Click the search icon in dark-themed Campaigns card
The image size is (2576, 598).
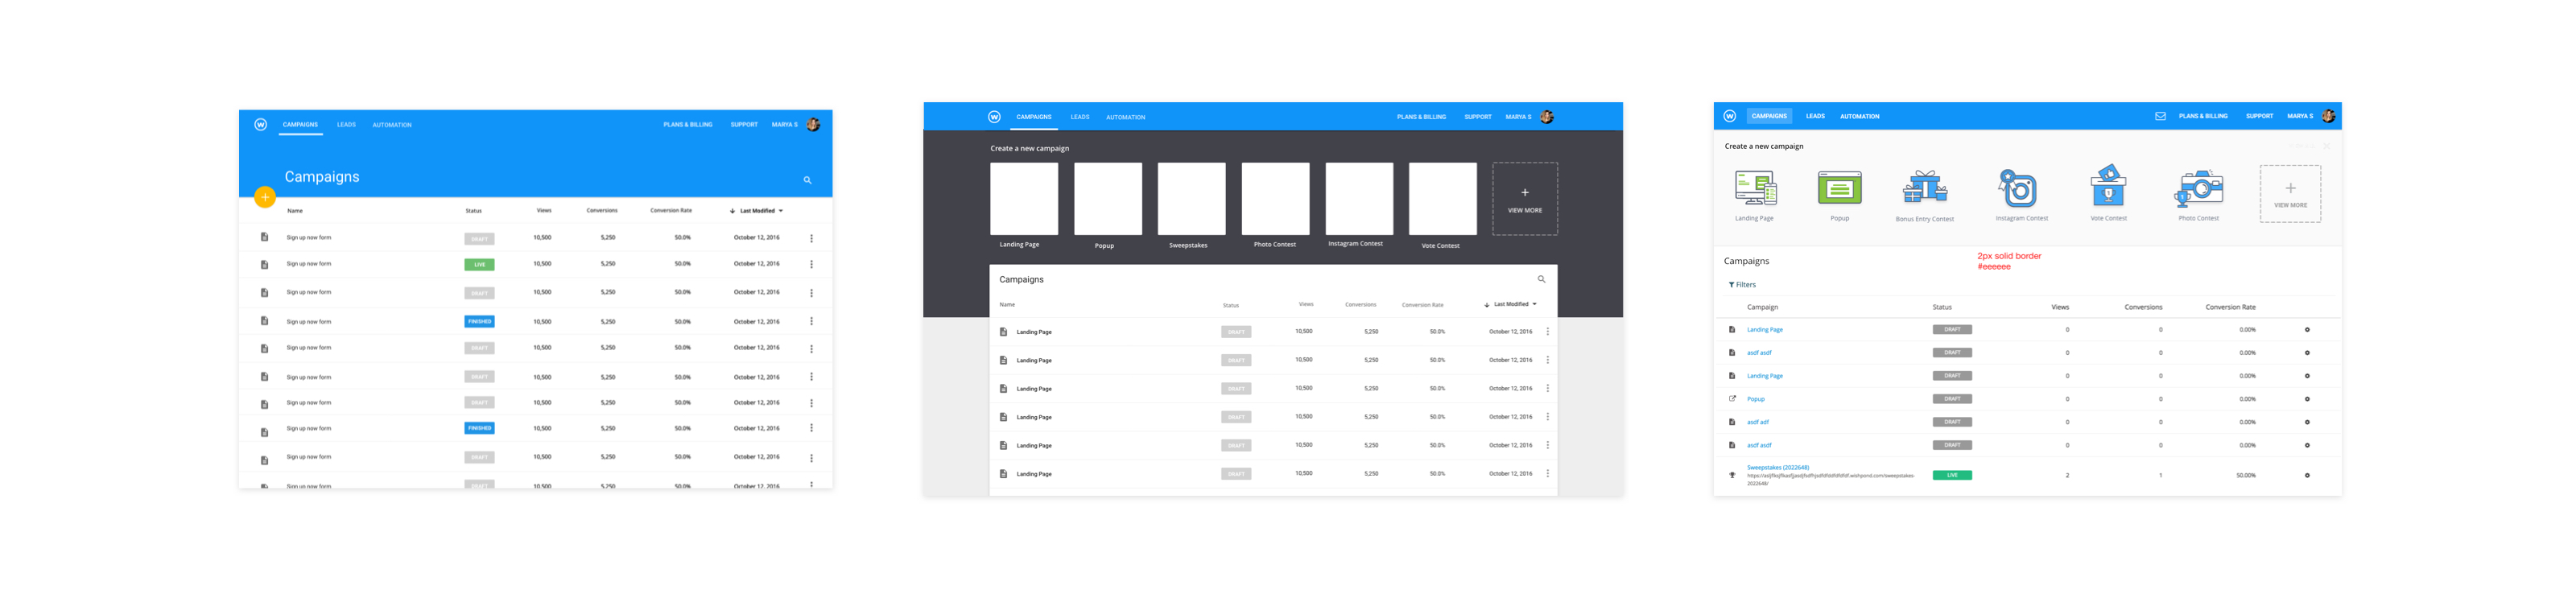[1541, 279]
